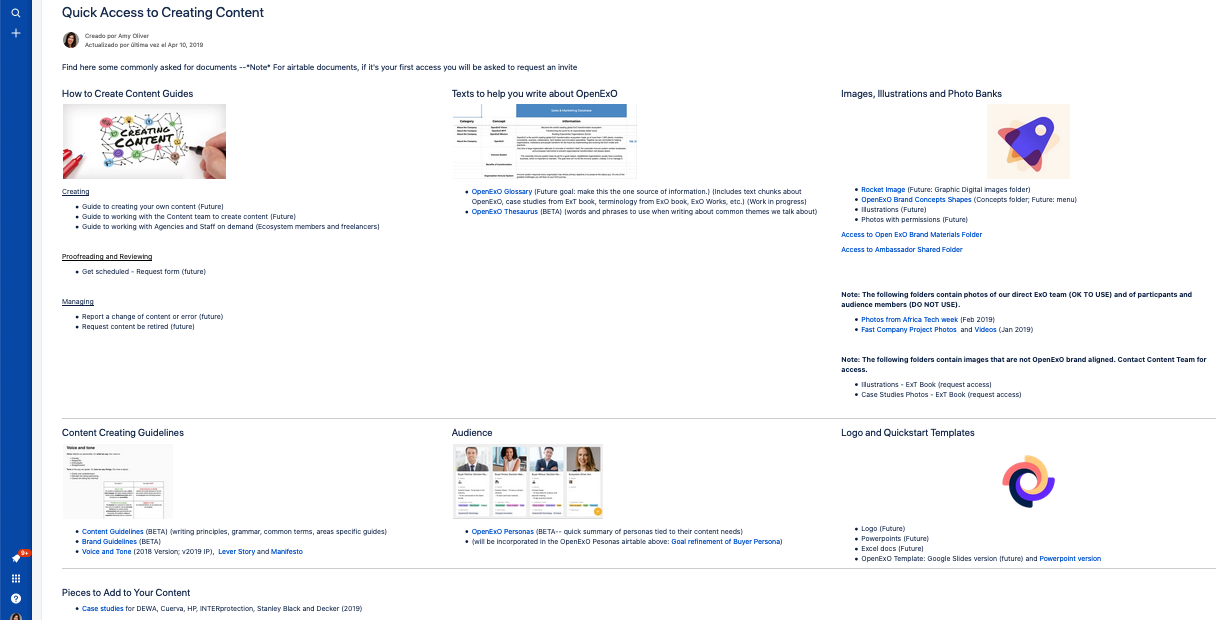Open notifications icon with 9+ badge
Image resolution: width=1224 pixels, height=620 pixels.
[16, 558]
